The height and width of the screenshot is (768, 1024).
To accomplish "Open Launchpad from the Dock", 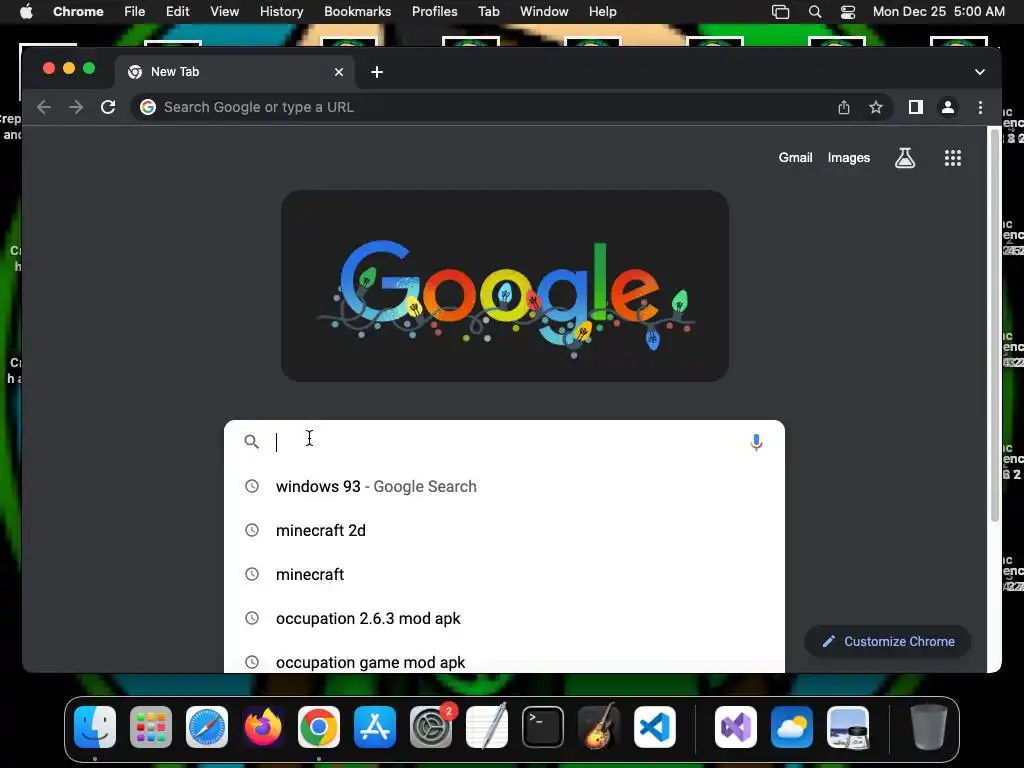I will (151, 727).
